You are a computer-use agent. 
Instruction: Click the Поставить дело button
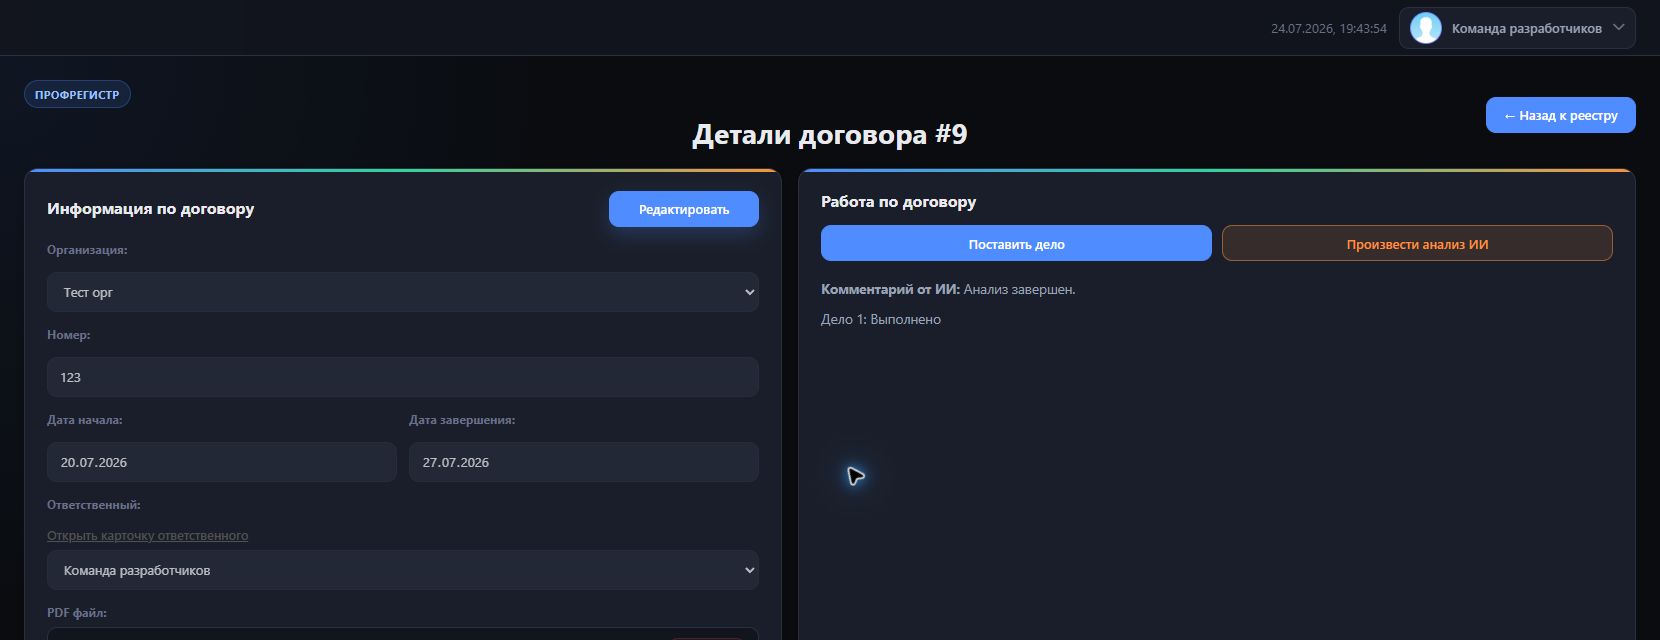[x=1016, y=243]
